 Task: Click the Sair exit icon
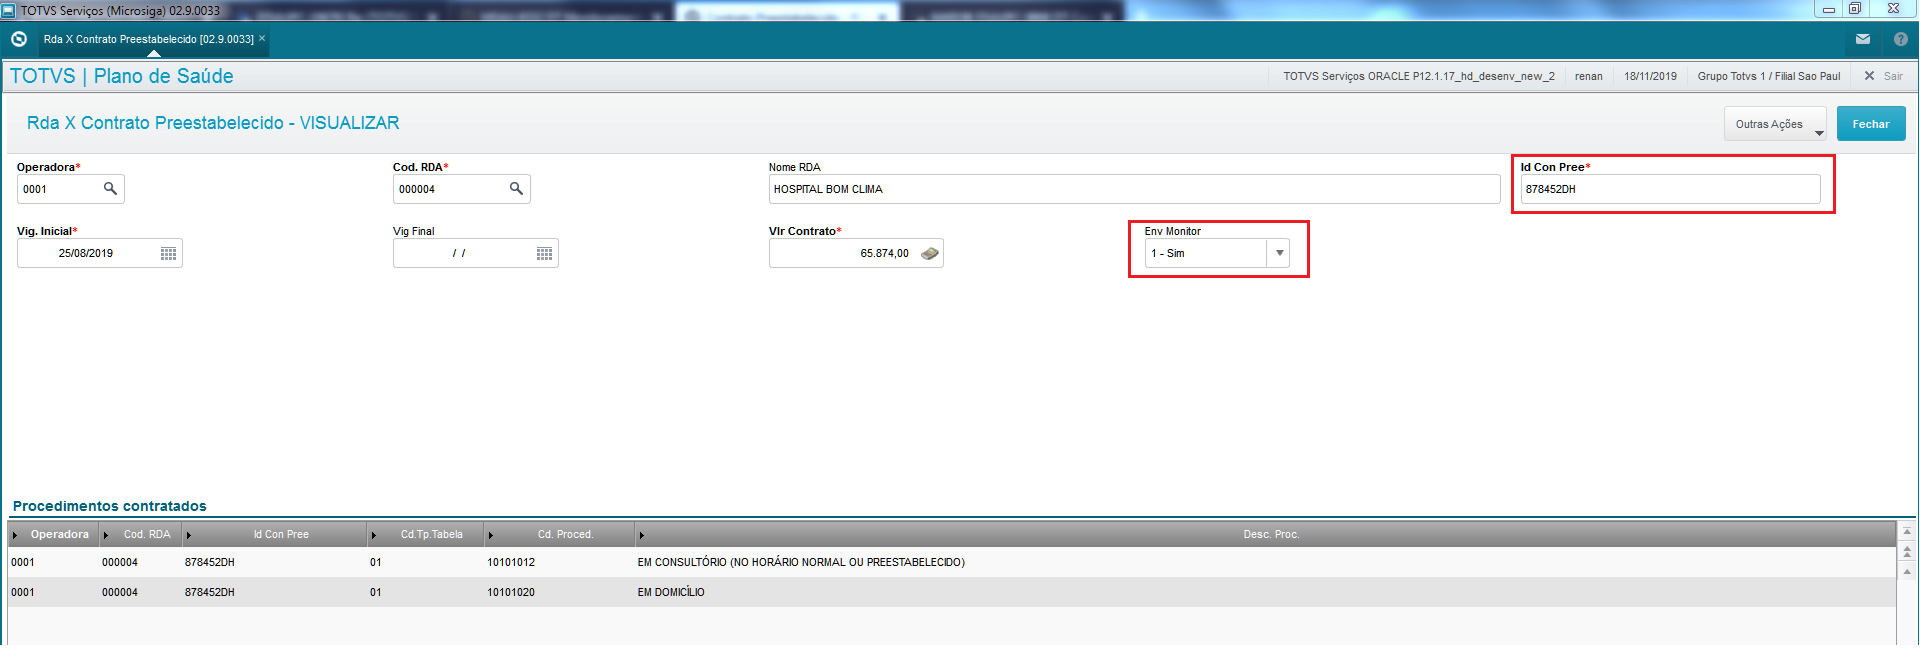coord(1869,76)
